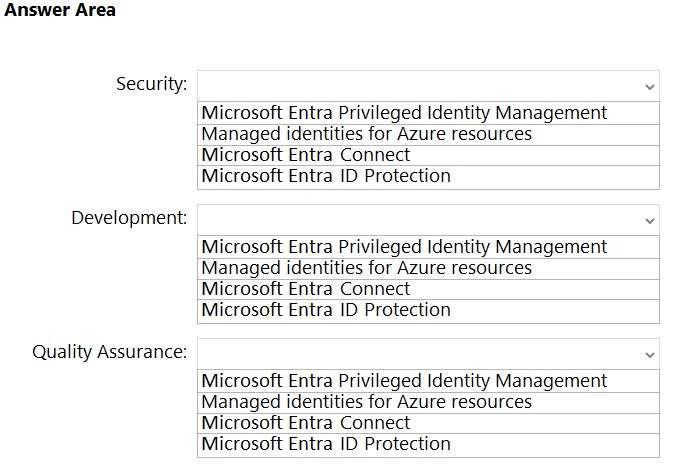Screen dimensions: 682x475
Task: Choose Managed identities for Azure resources under Security
Action: pos(366,134)
